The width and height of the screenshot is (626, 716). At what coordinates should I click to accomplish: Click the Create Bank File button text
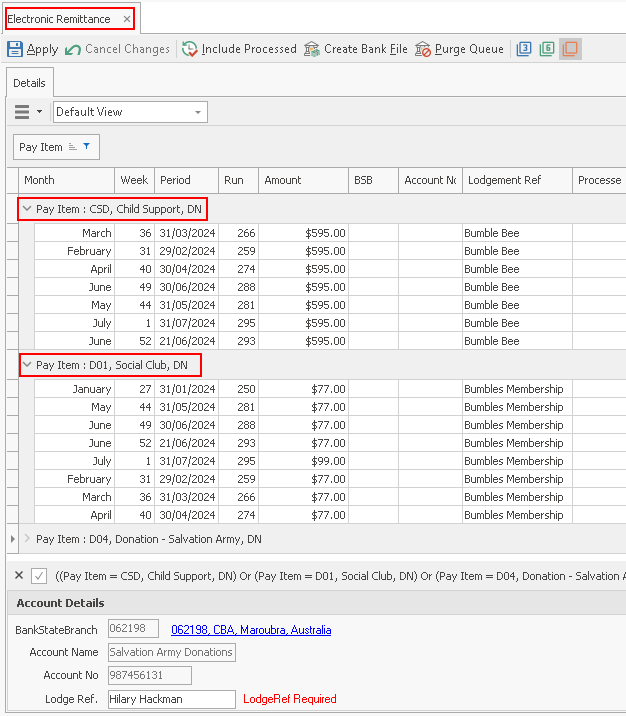[366, 49]
